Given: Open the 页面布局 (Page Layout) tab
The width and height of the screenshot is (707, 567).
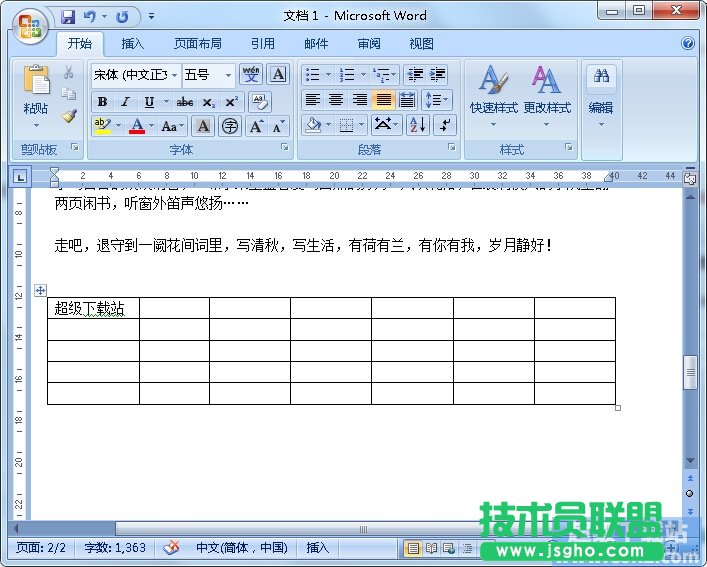Looking at the screenshot, I should 197,44.
